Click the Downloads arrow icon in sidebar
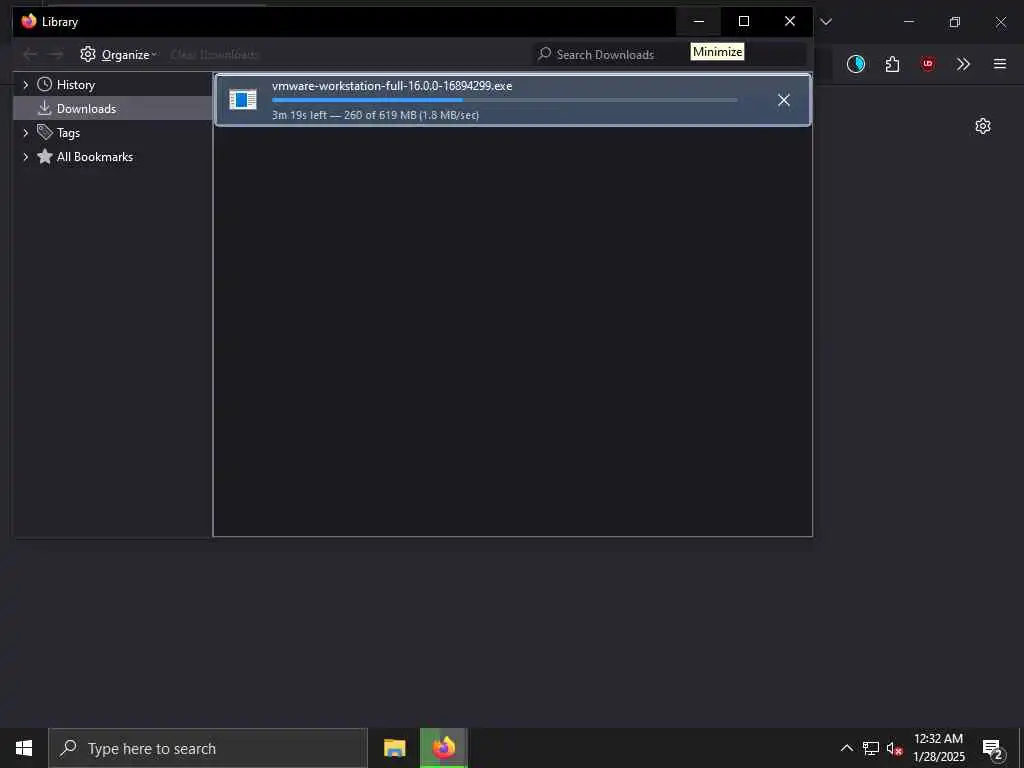Viewport: 1024px width, 768px height. click(44, 108)
